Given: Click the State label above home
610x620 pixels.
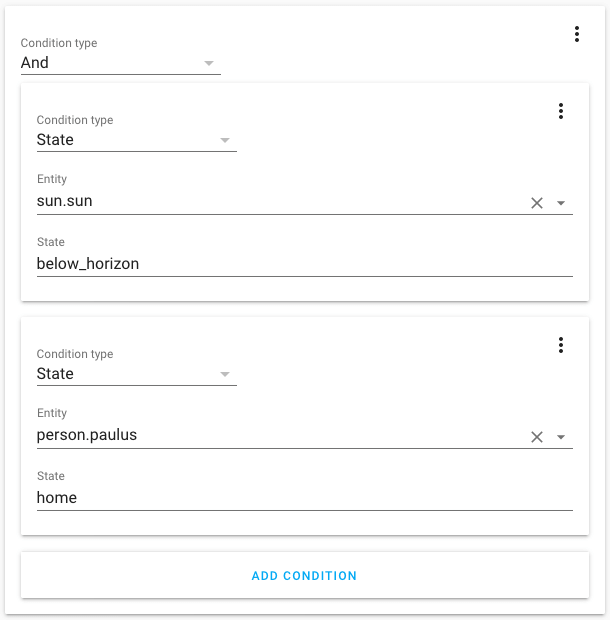Looking at the screenshot, I should coord(51,476).
